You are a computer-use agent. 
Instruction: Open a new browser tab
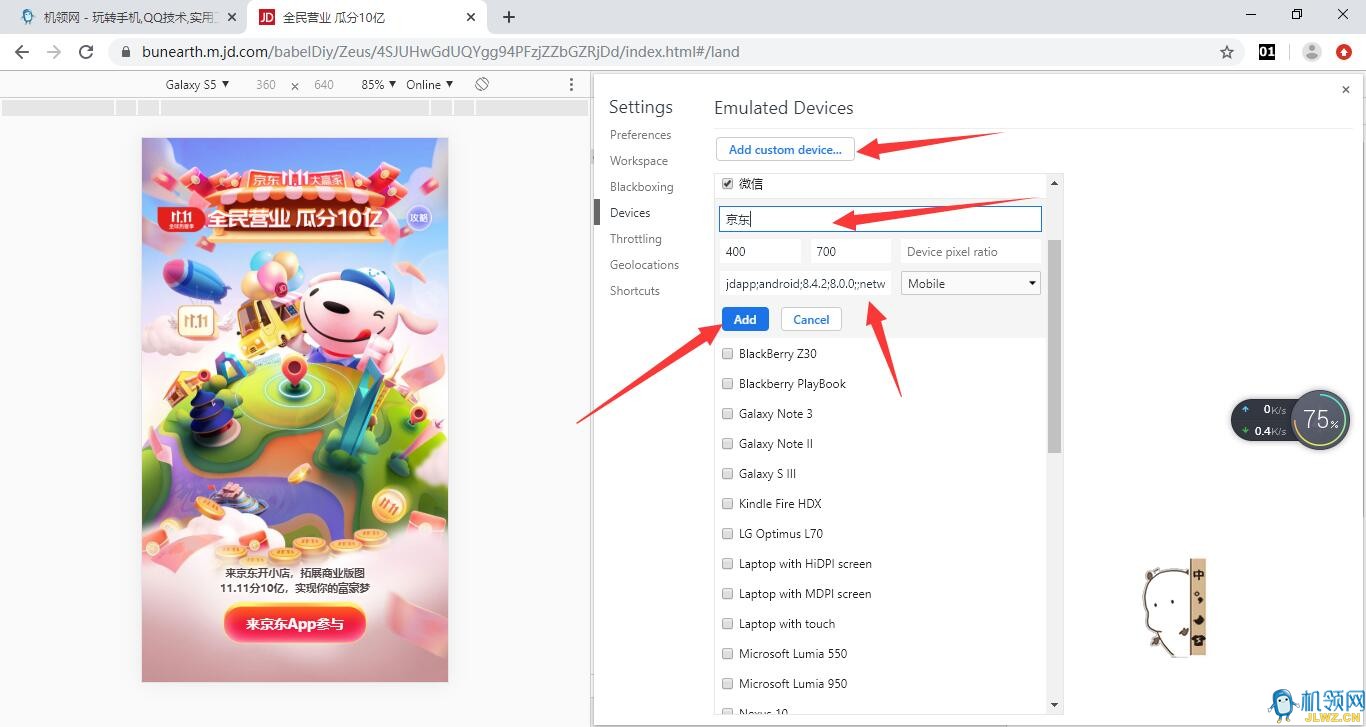[509, 17]
